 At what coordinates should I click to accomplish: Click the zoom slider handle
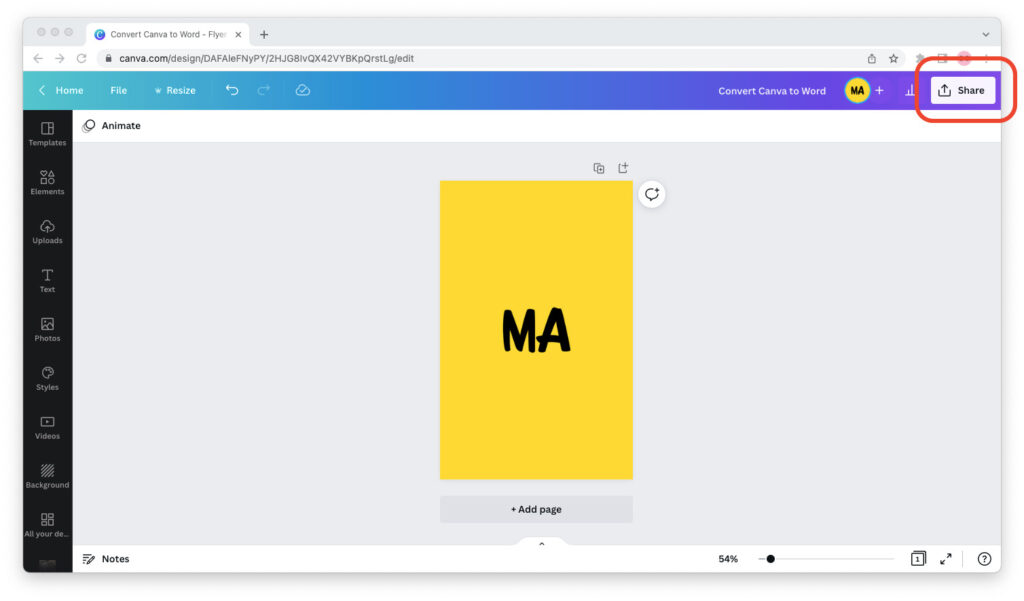click(771, 559)
